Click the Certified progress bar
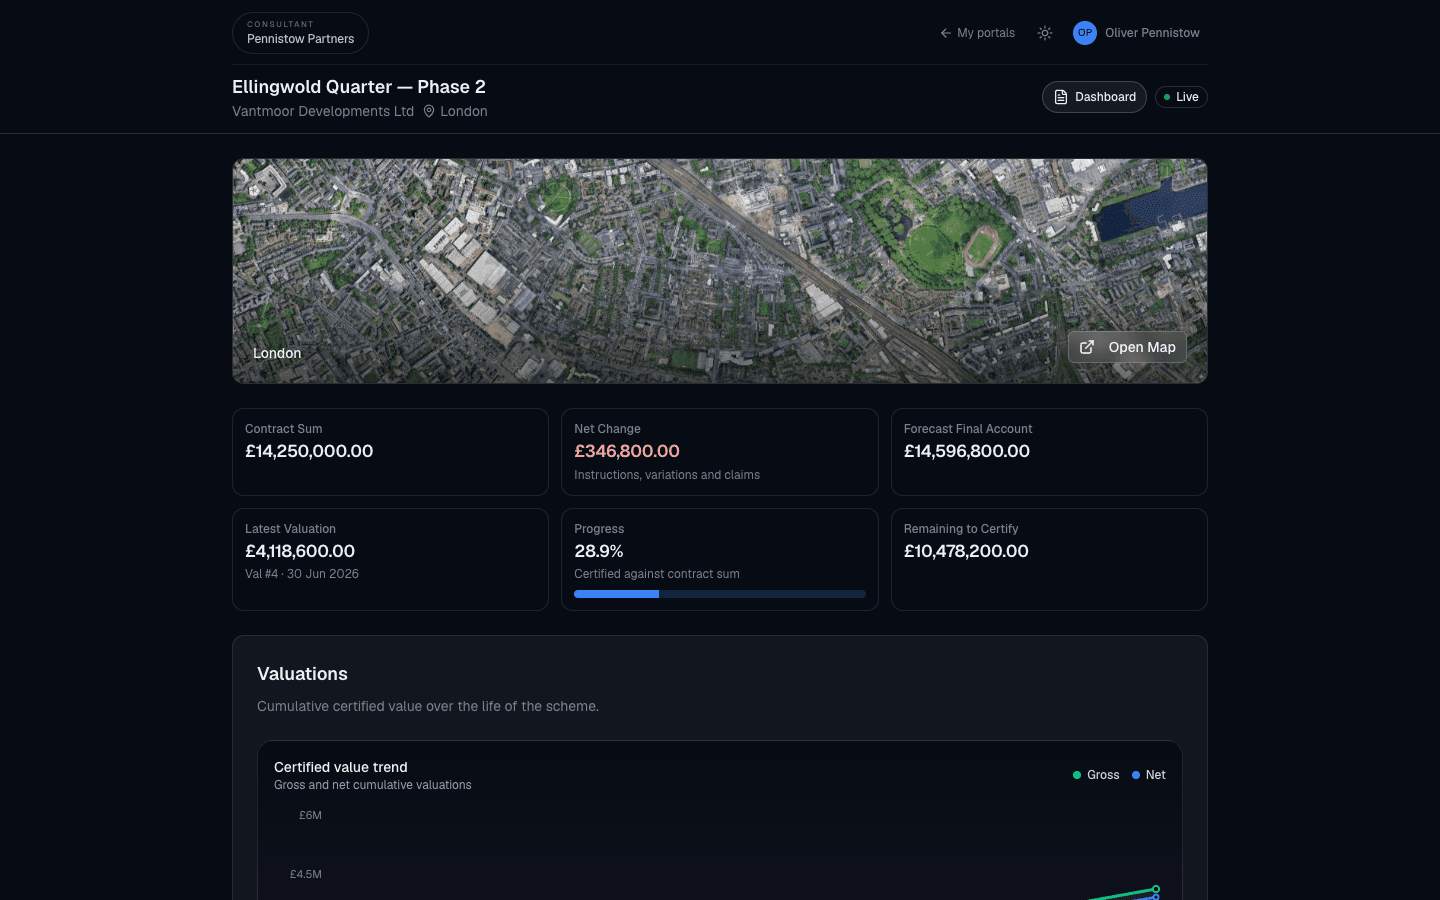The height and width of the screenshot is (900, 1440). click(720, 594)
